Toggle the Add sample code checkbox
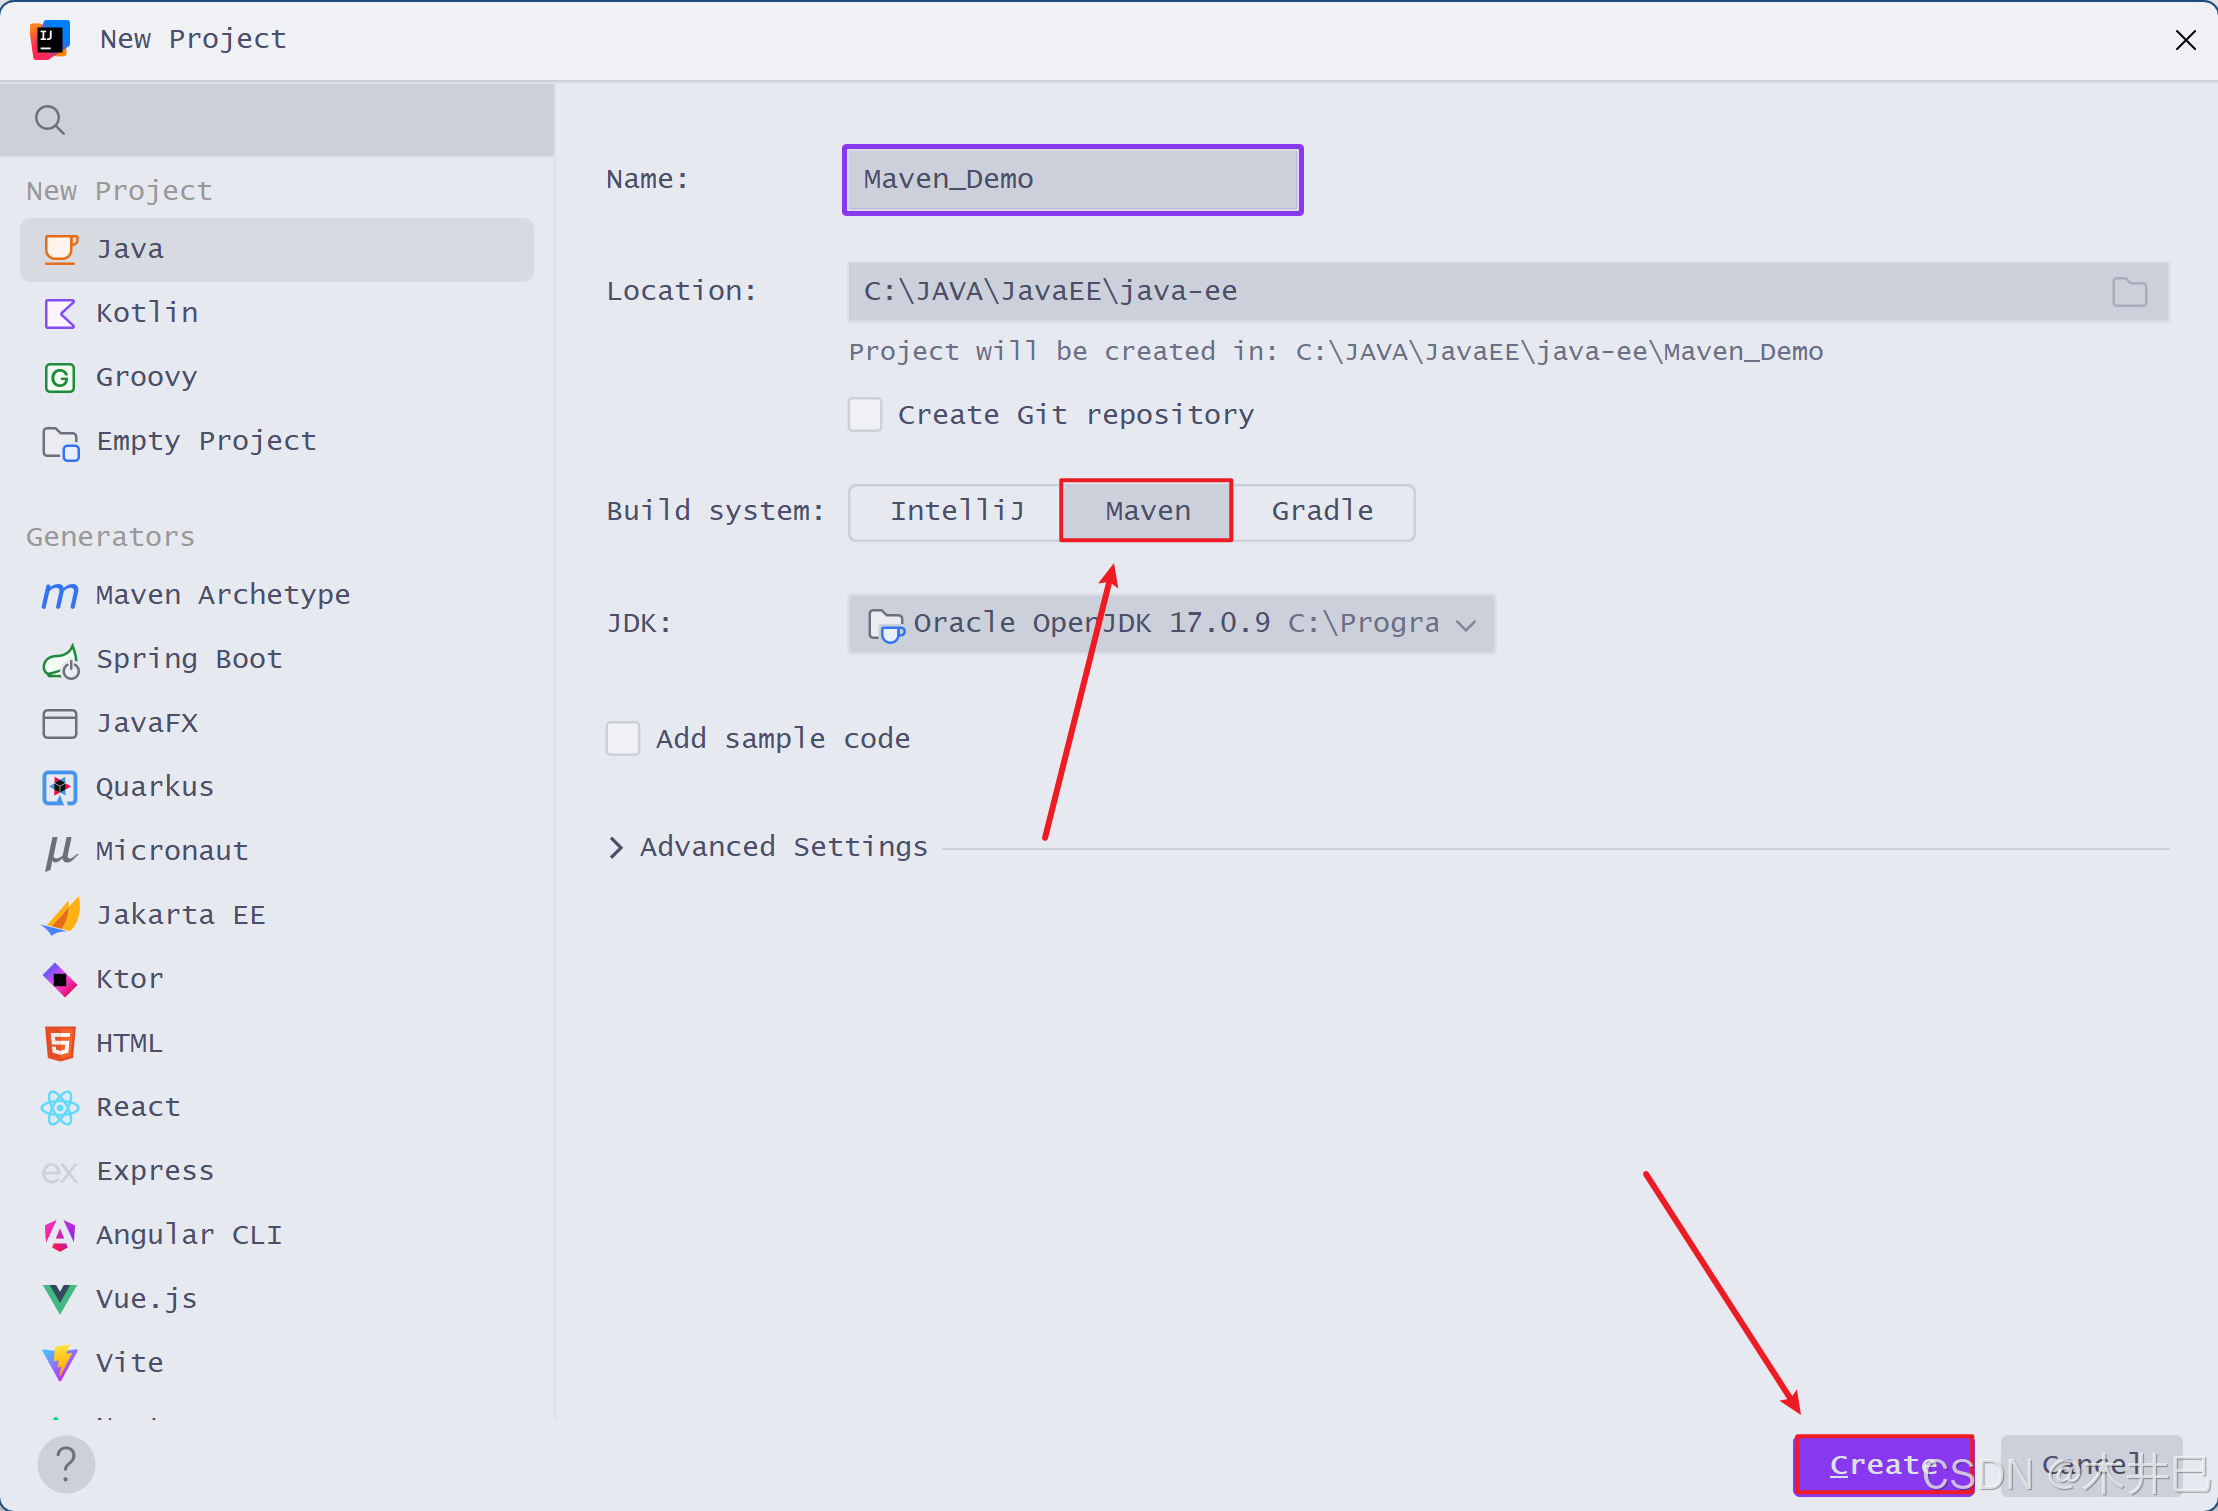 (x=623, y=739)
